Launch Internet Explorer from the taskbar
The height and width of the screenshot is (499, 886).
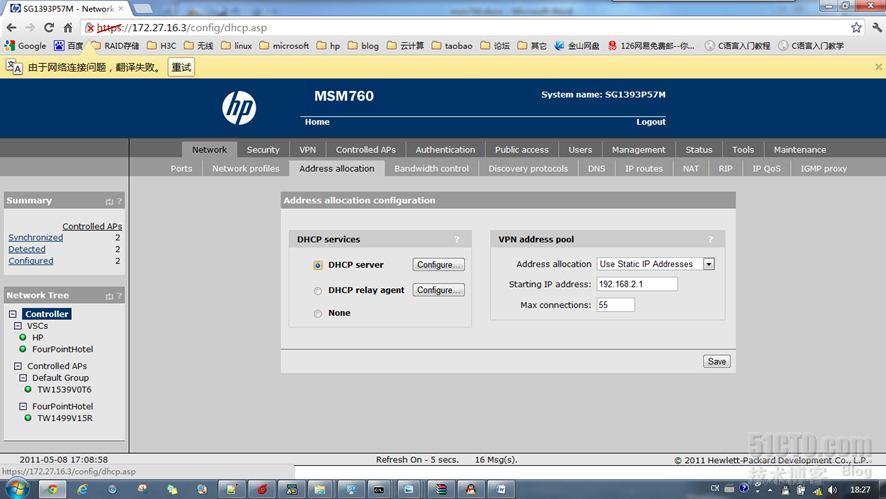82,489
